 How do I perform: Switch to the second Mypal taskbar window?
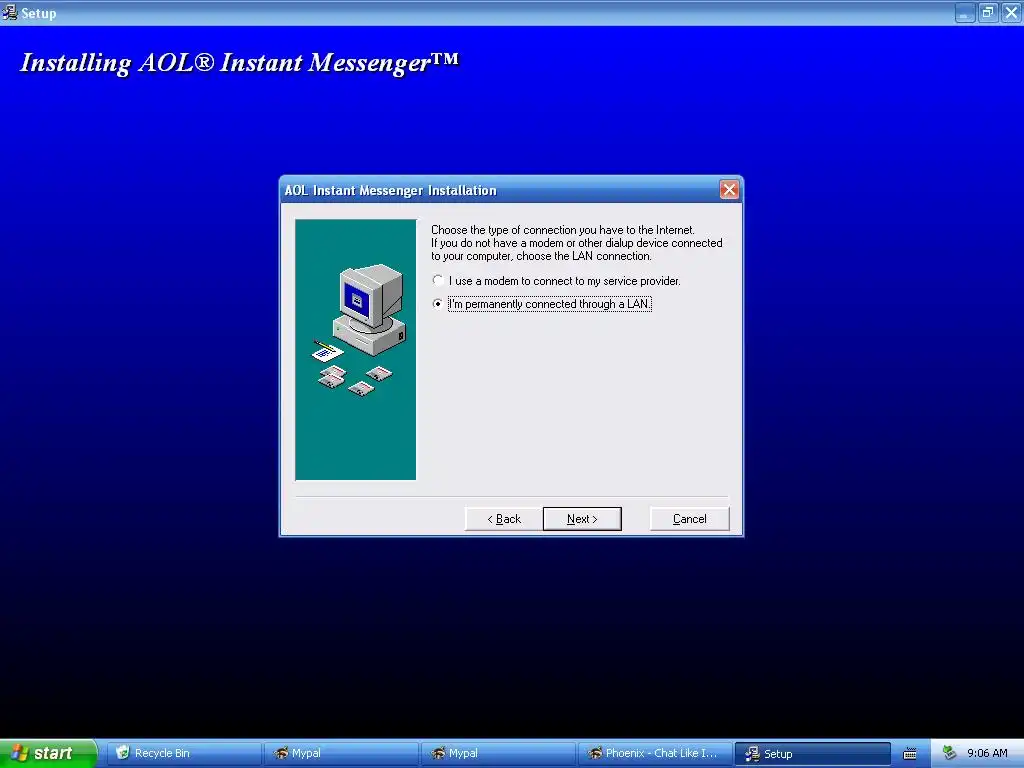click(498, 754)
